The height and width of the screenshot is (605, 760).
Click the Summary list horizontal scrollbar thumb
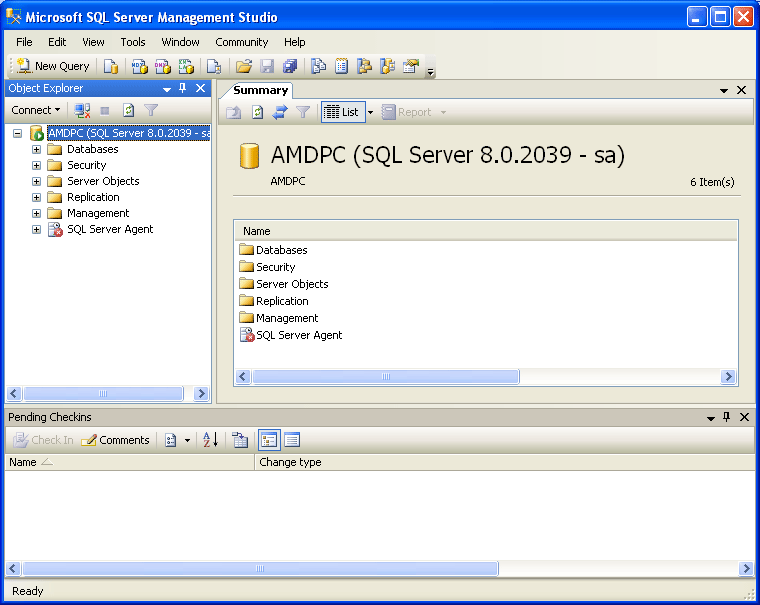[386, 377]
